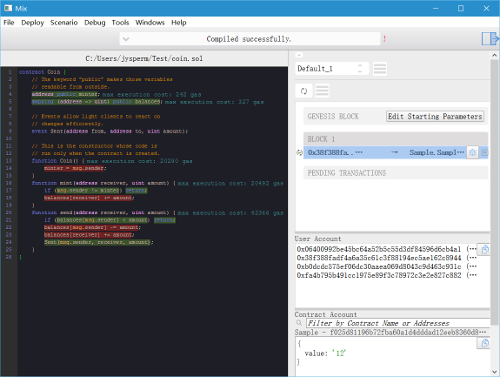Click the User Account section label
Viewport: 500px width, 377px height.
point(318,239)
